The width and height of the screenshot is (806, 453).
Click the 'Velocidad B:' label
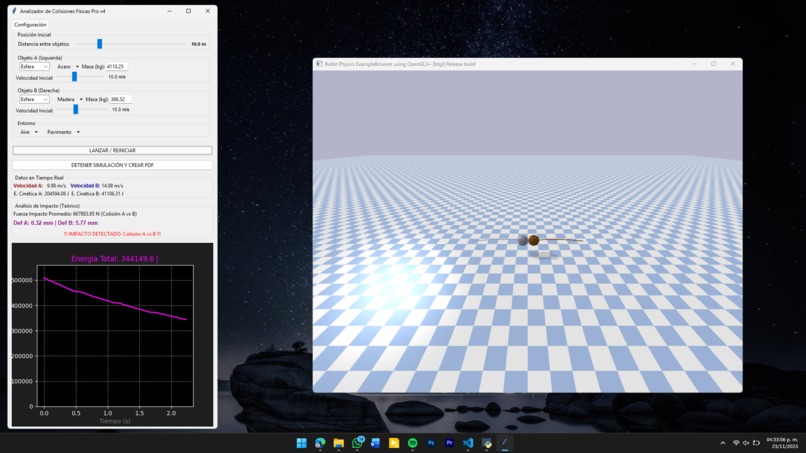[85, 186]
